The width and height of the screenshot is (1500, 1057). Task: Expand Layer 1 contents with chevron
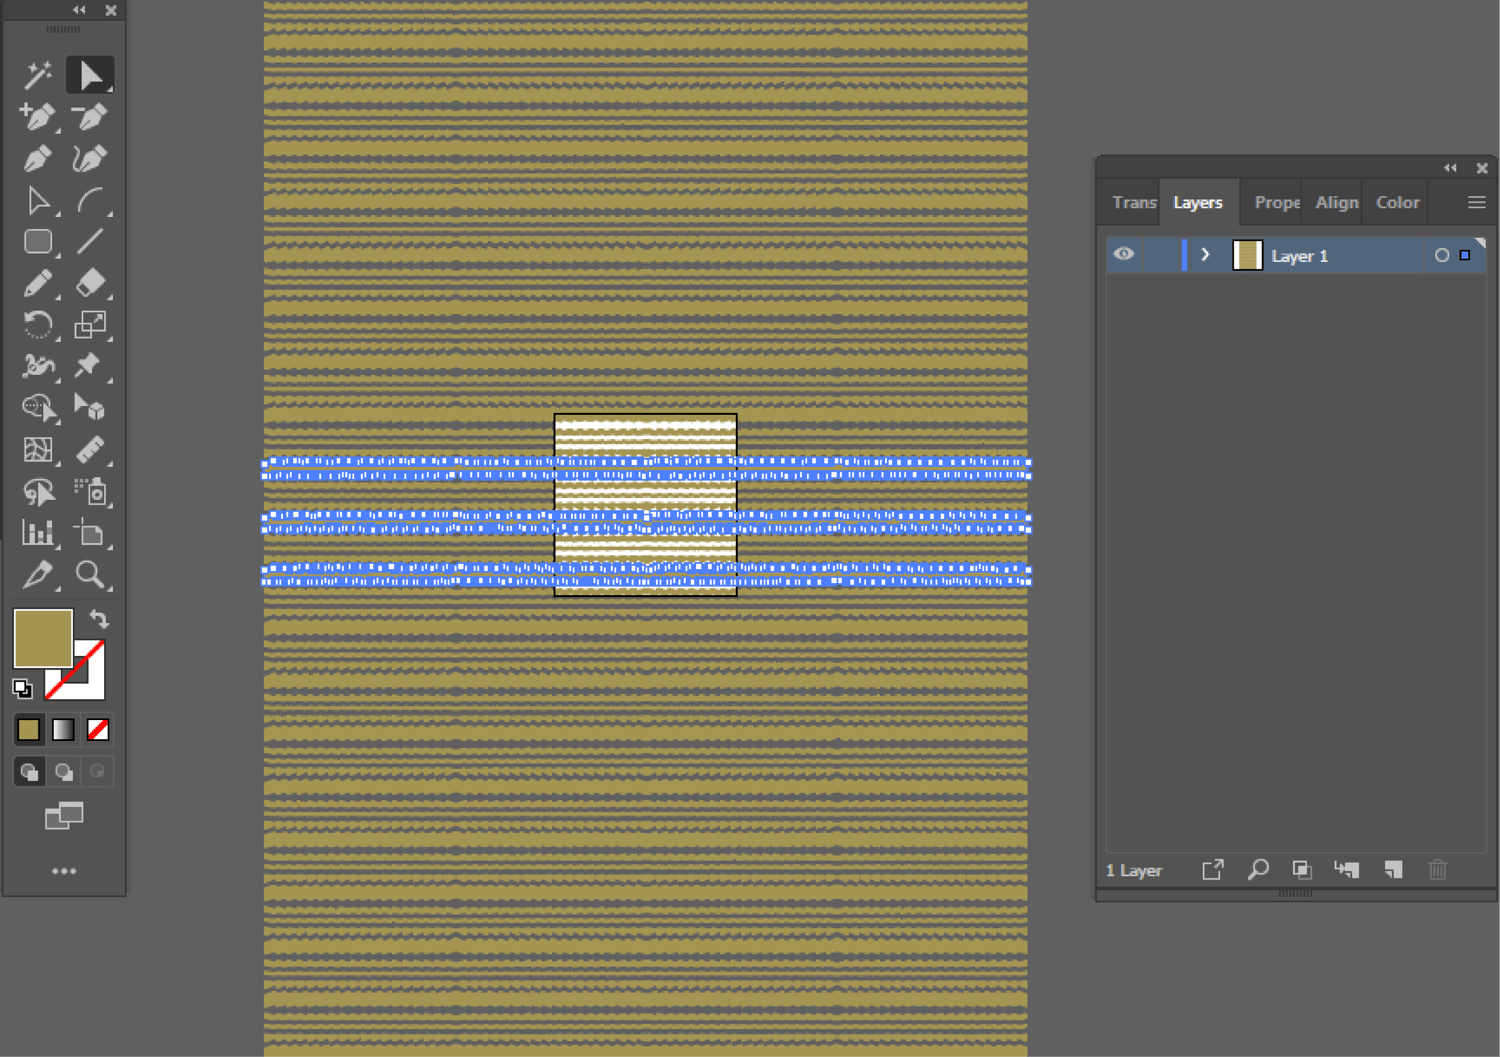click(x=1205, y=255)
